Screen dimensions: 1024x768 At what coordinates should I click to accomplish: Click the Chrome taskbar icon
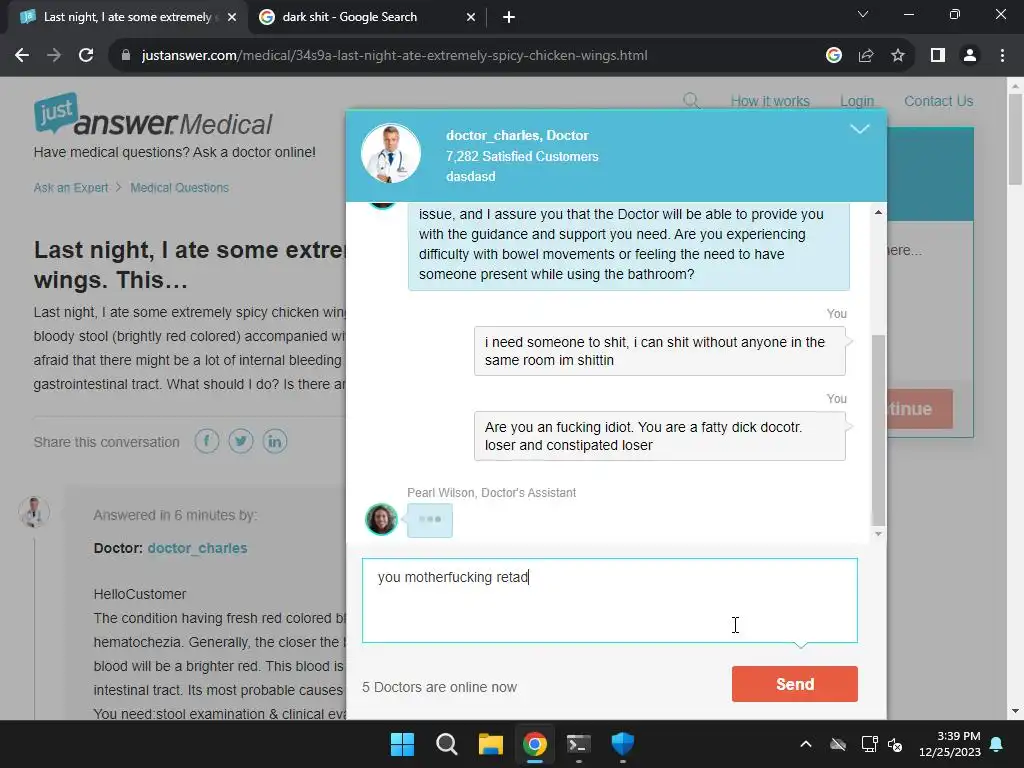tap(534, 744)
